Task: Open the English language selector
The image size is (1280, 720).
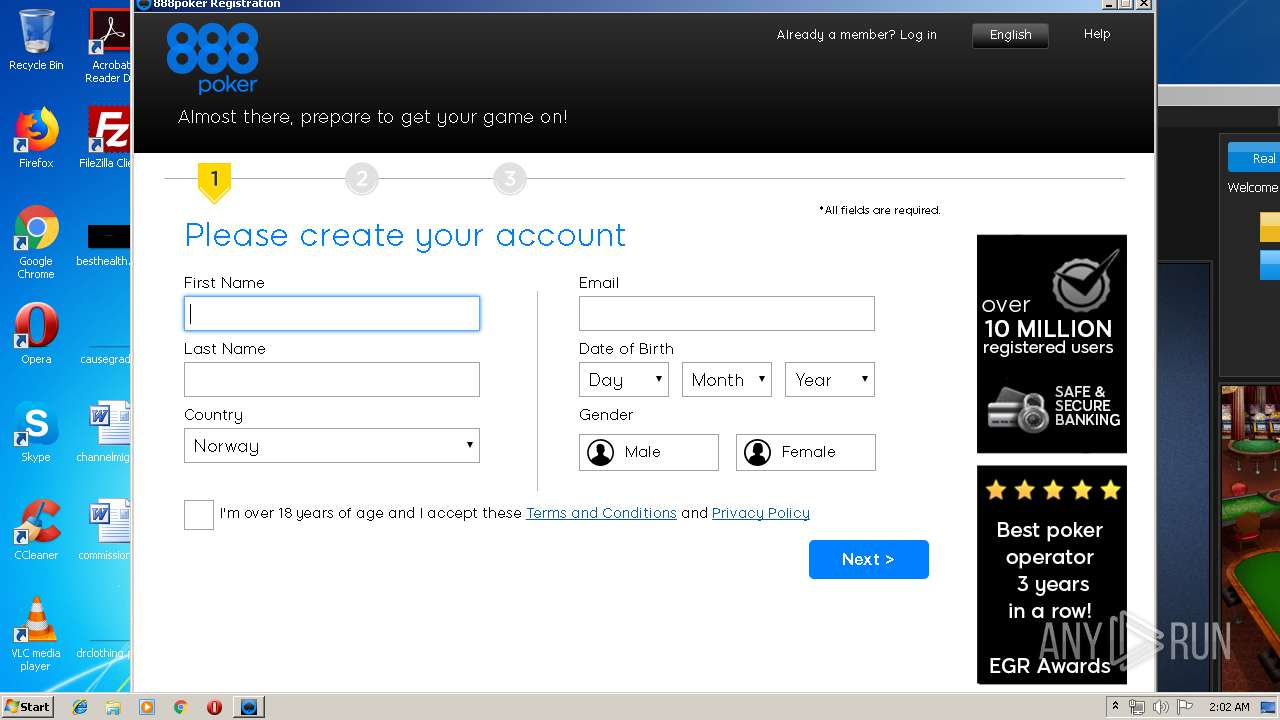Action: tap(1010, 35)
